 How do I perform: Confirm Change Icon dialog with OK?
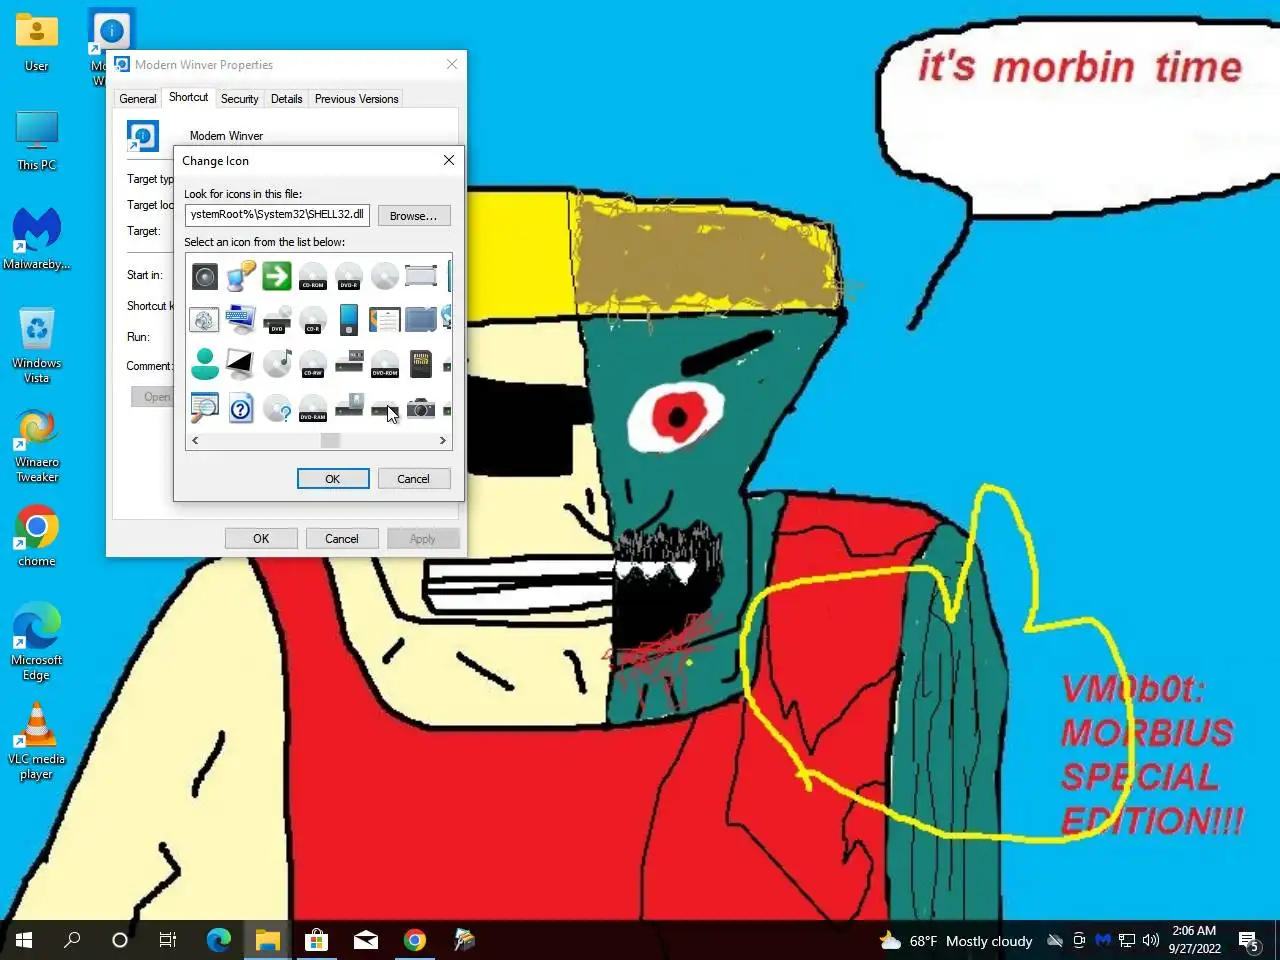click(x=333, y=479)
